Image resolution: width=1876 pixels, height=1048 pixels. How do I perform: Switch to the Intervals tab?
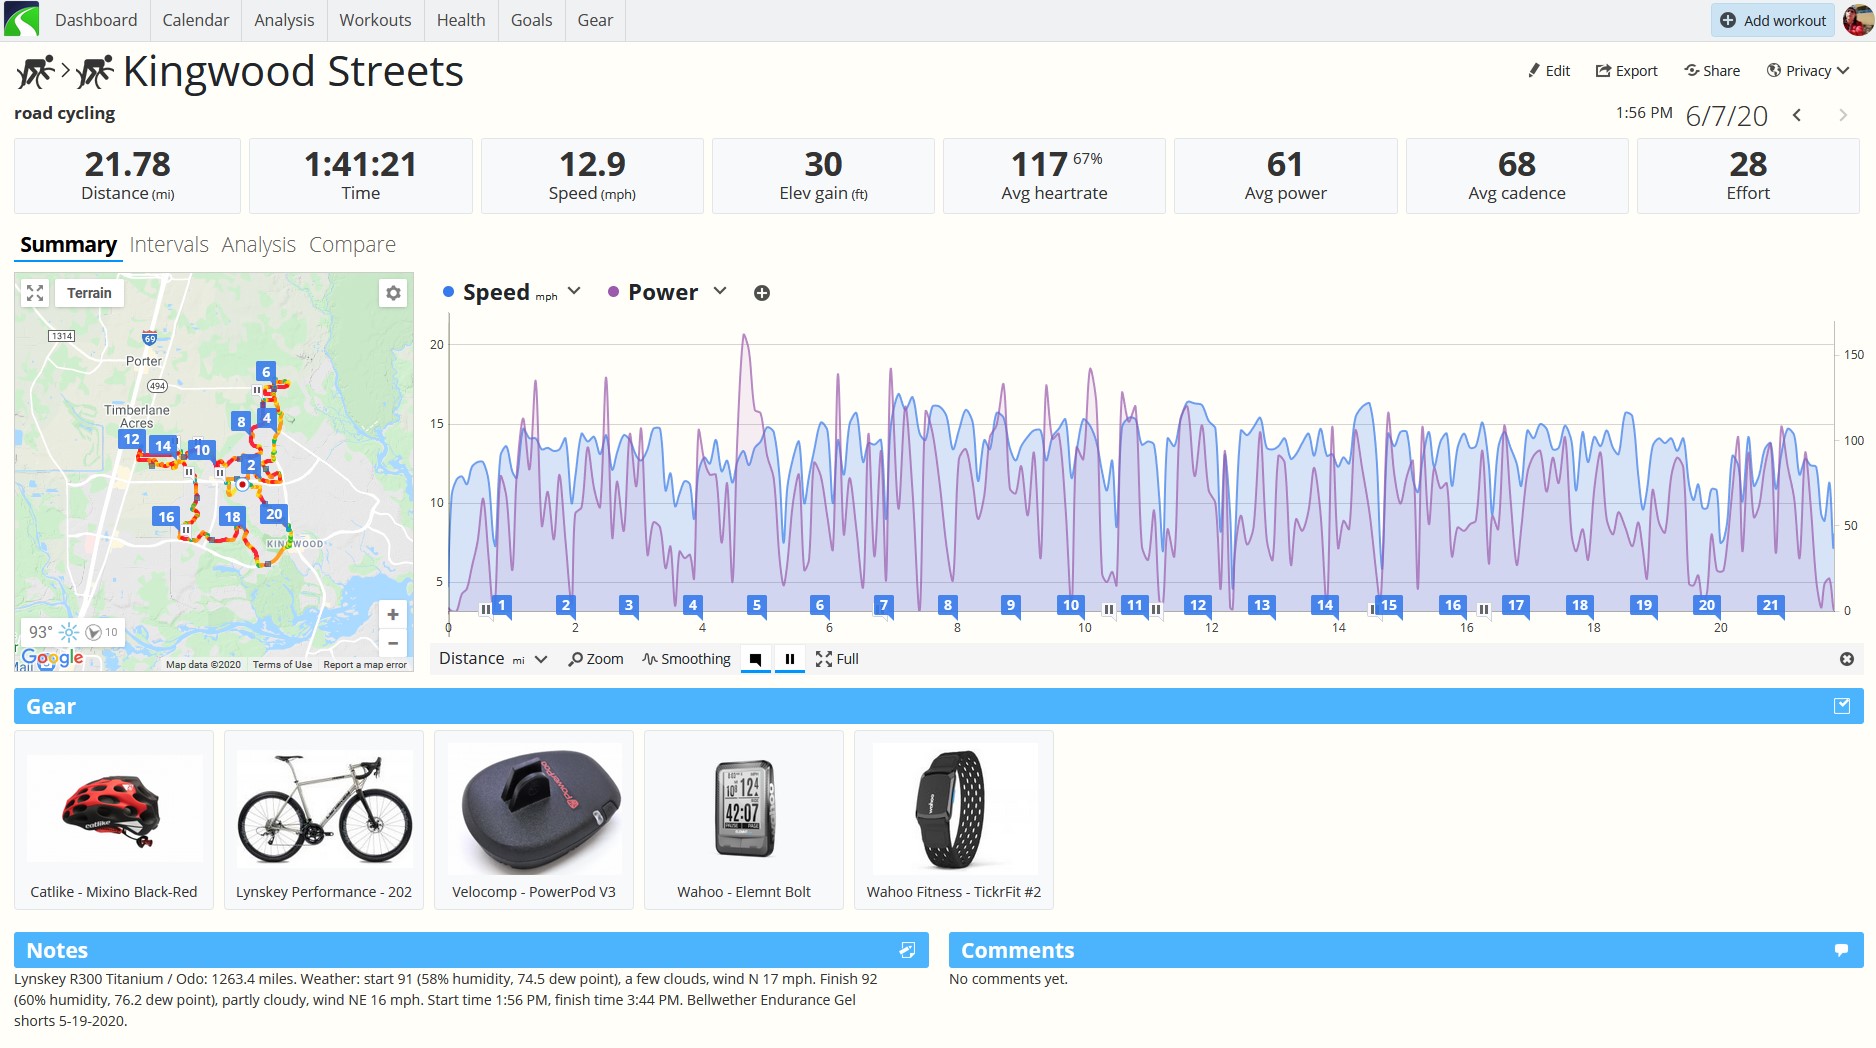point(169,245)
